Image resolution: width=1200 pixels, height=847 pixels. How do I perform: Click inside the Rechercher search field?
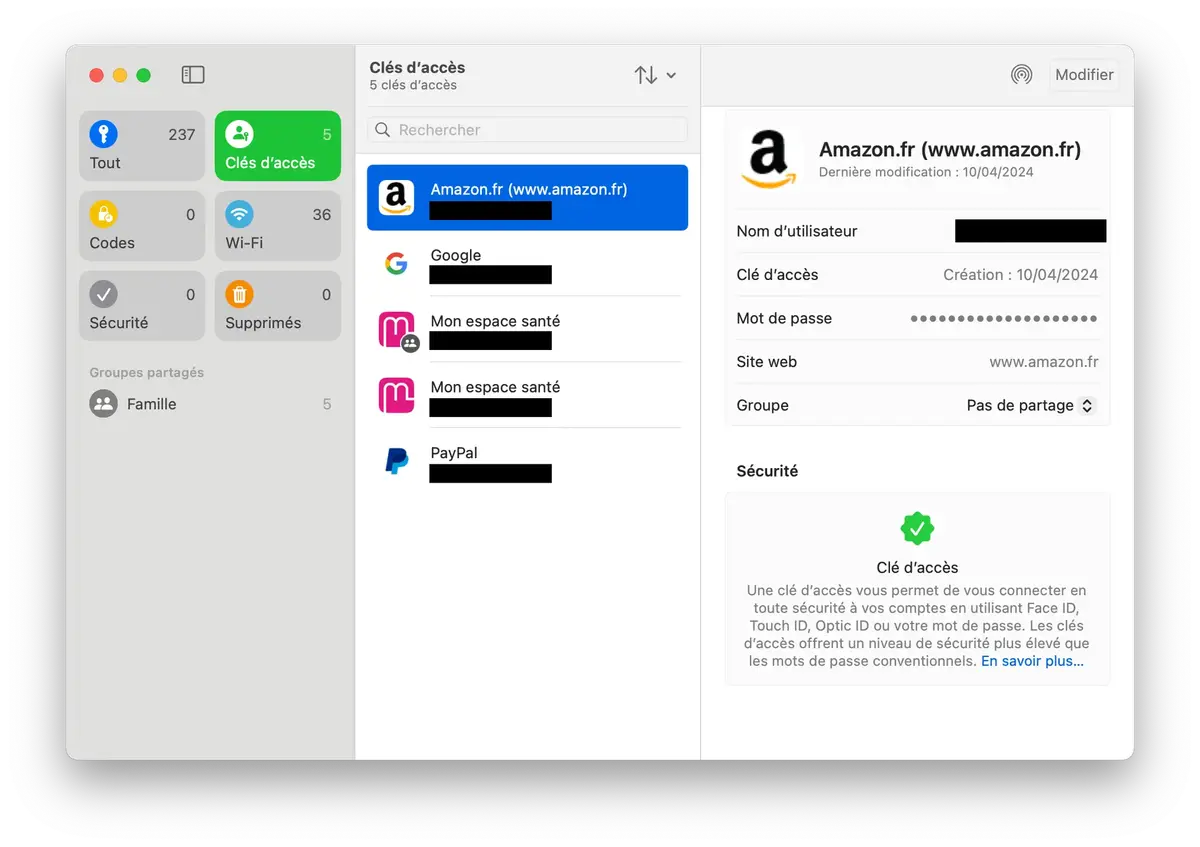click(527, 129)
